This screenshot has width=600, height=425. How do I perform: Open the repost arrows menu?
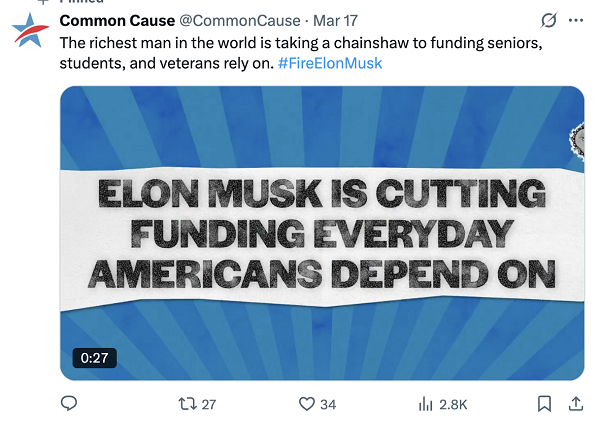point(186,404)
